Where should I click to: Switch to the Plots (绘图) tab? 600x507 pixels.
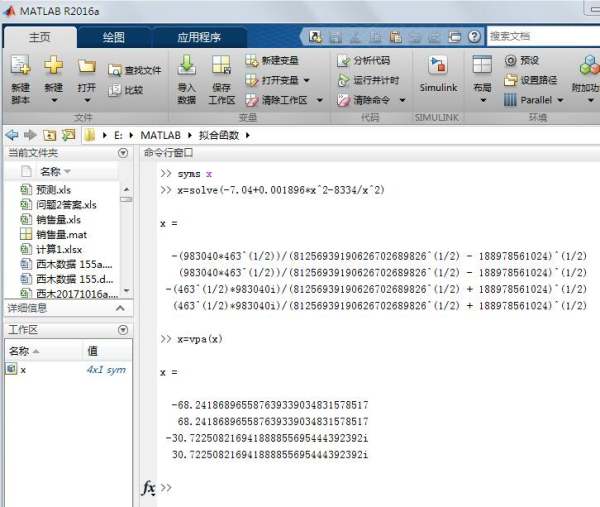[x=114, y=37]
